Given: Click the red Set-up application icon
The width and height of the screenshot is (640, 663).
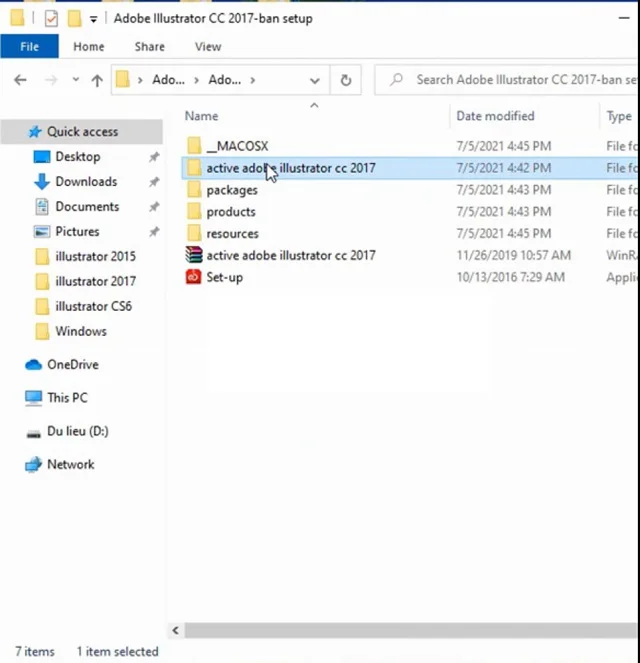Looking at the screenshot, I should tap(194, 277).
